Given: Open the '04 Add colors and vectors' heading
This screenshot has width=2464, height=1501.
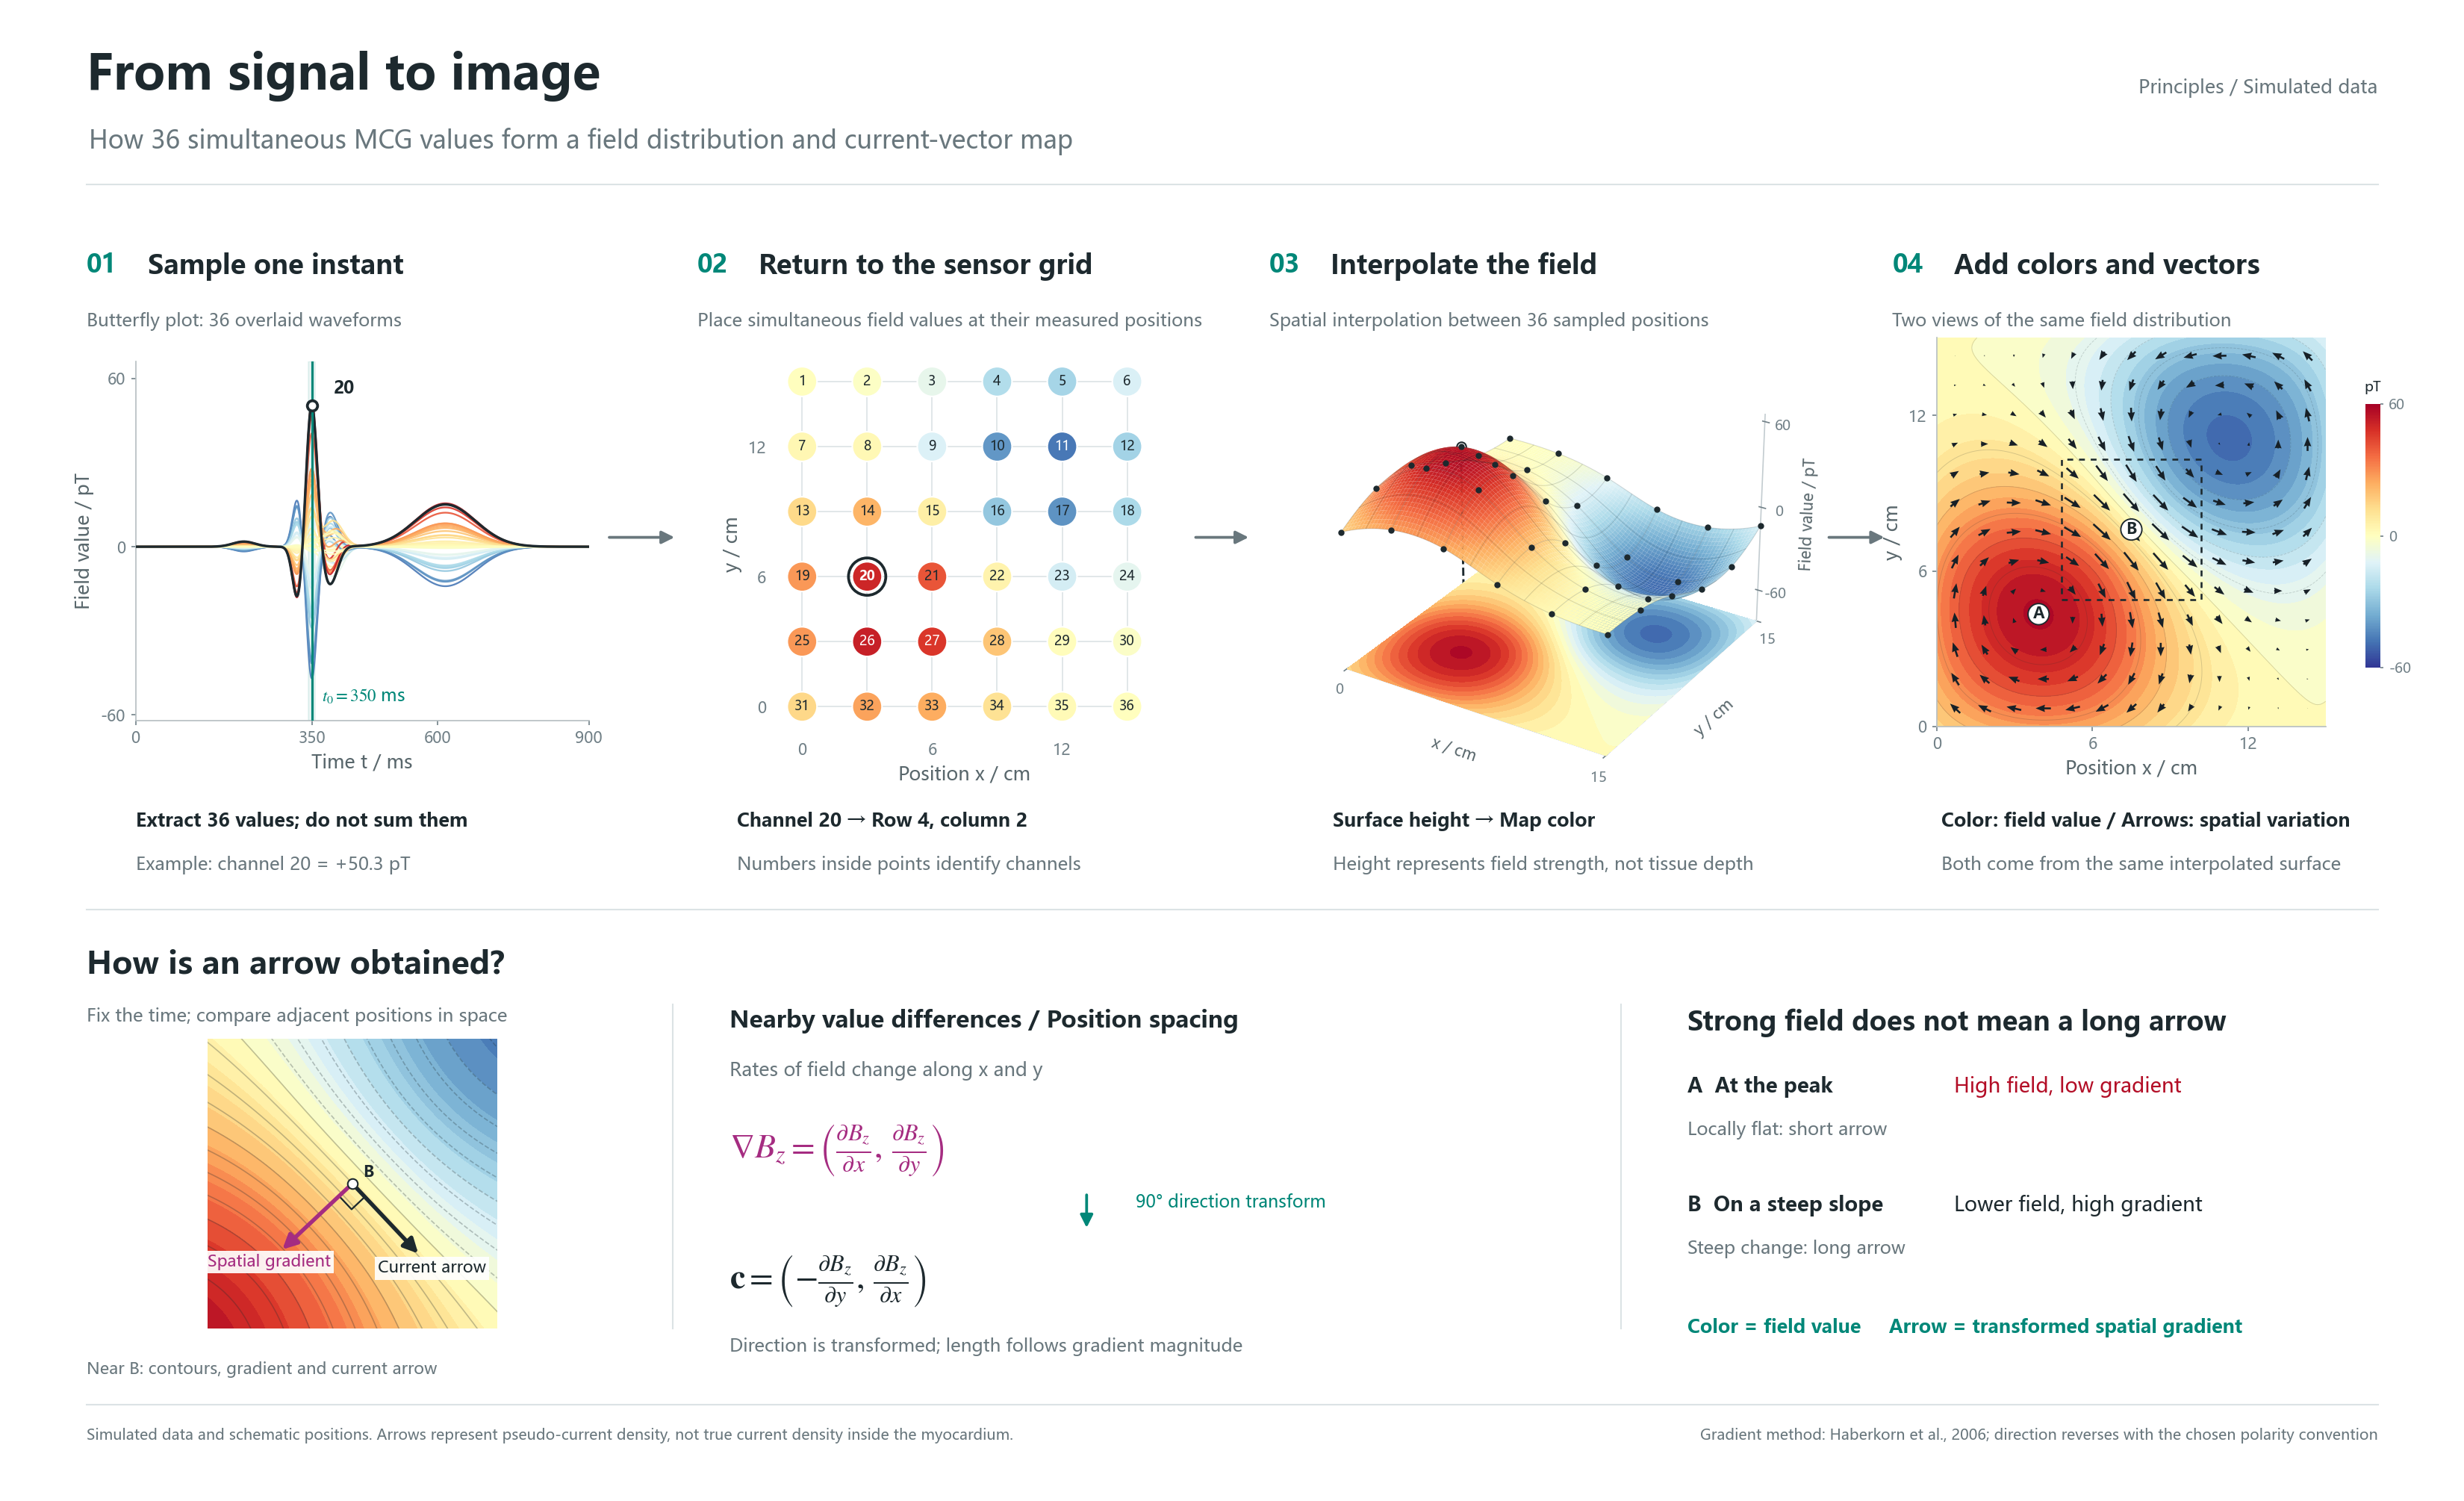Looking at the screenshot, I should tap(2075, 264).
